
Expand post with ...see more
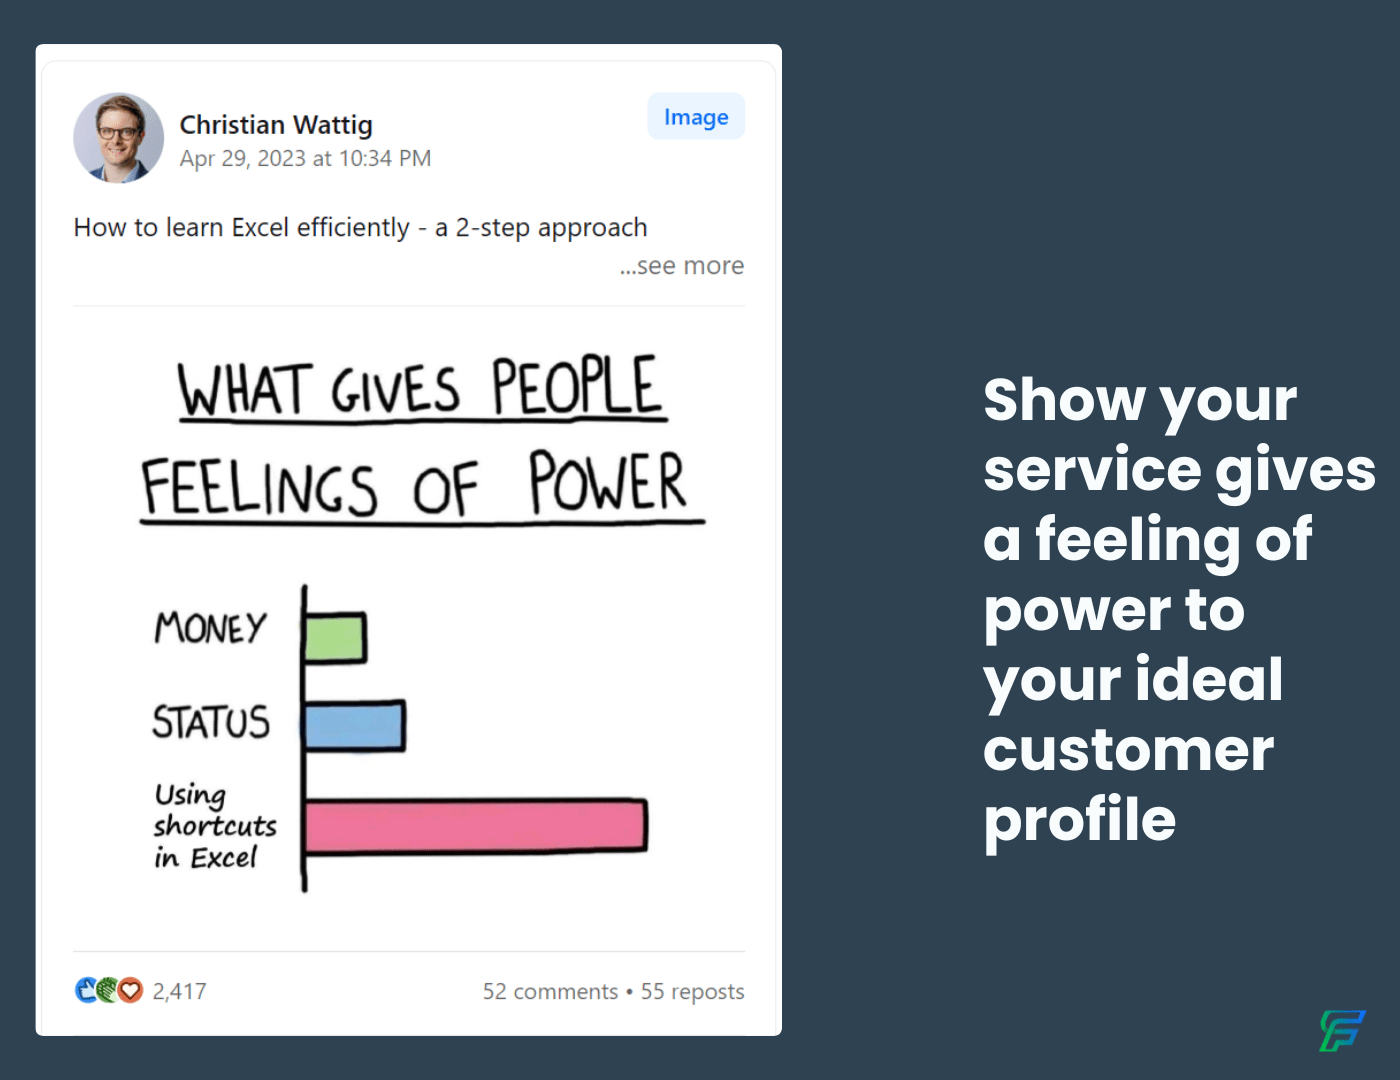(x=682, y=266)
